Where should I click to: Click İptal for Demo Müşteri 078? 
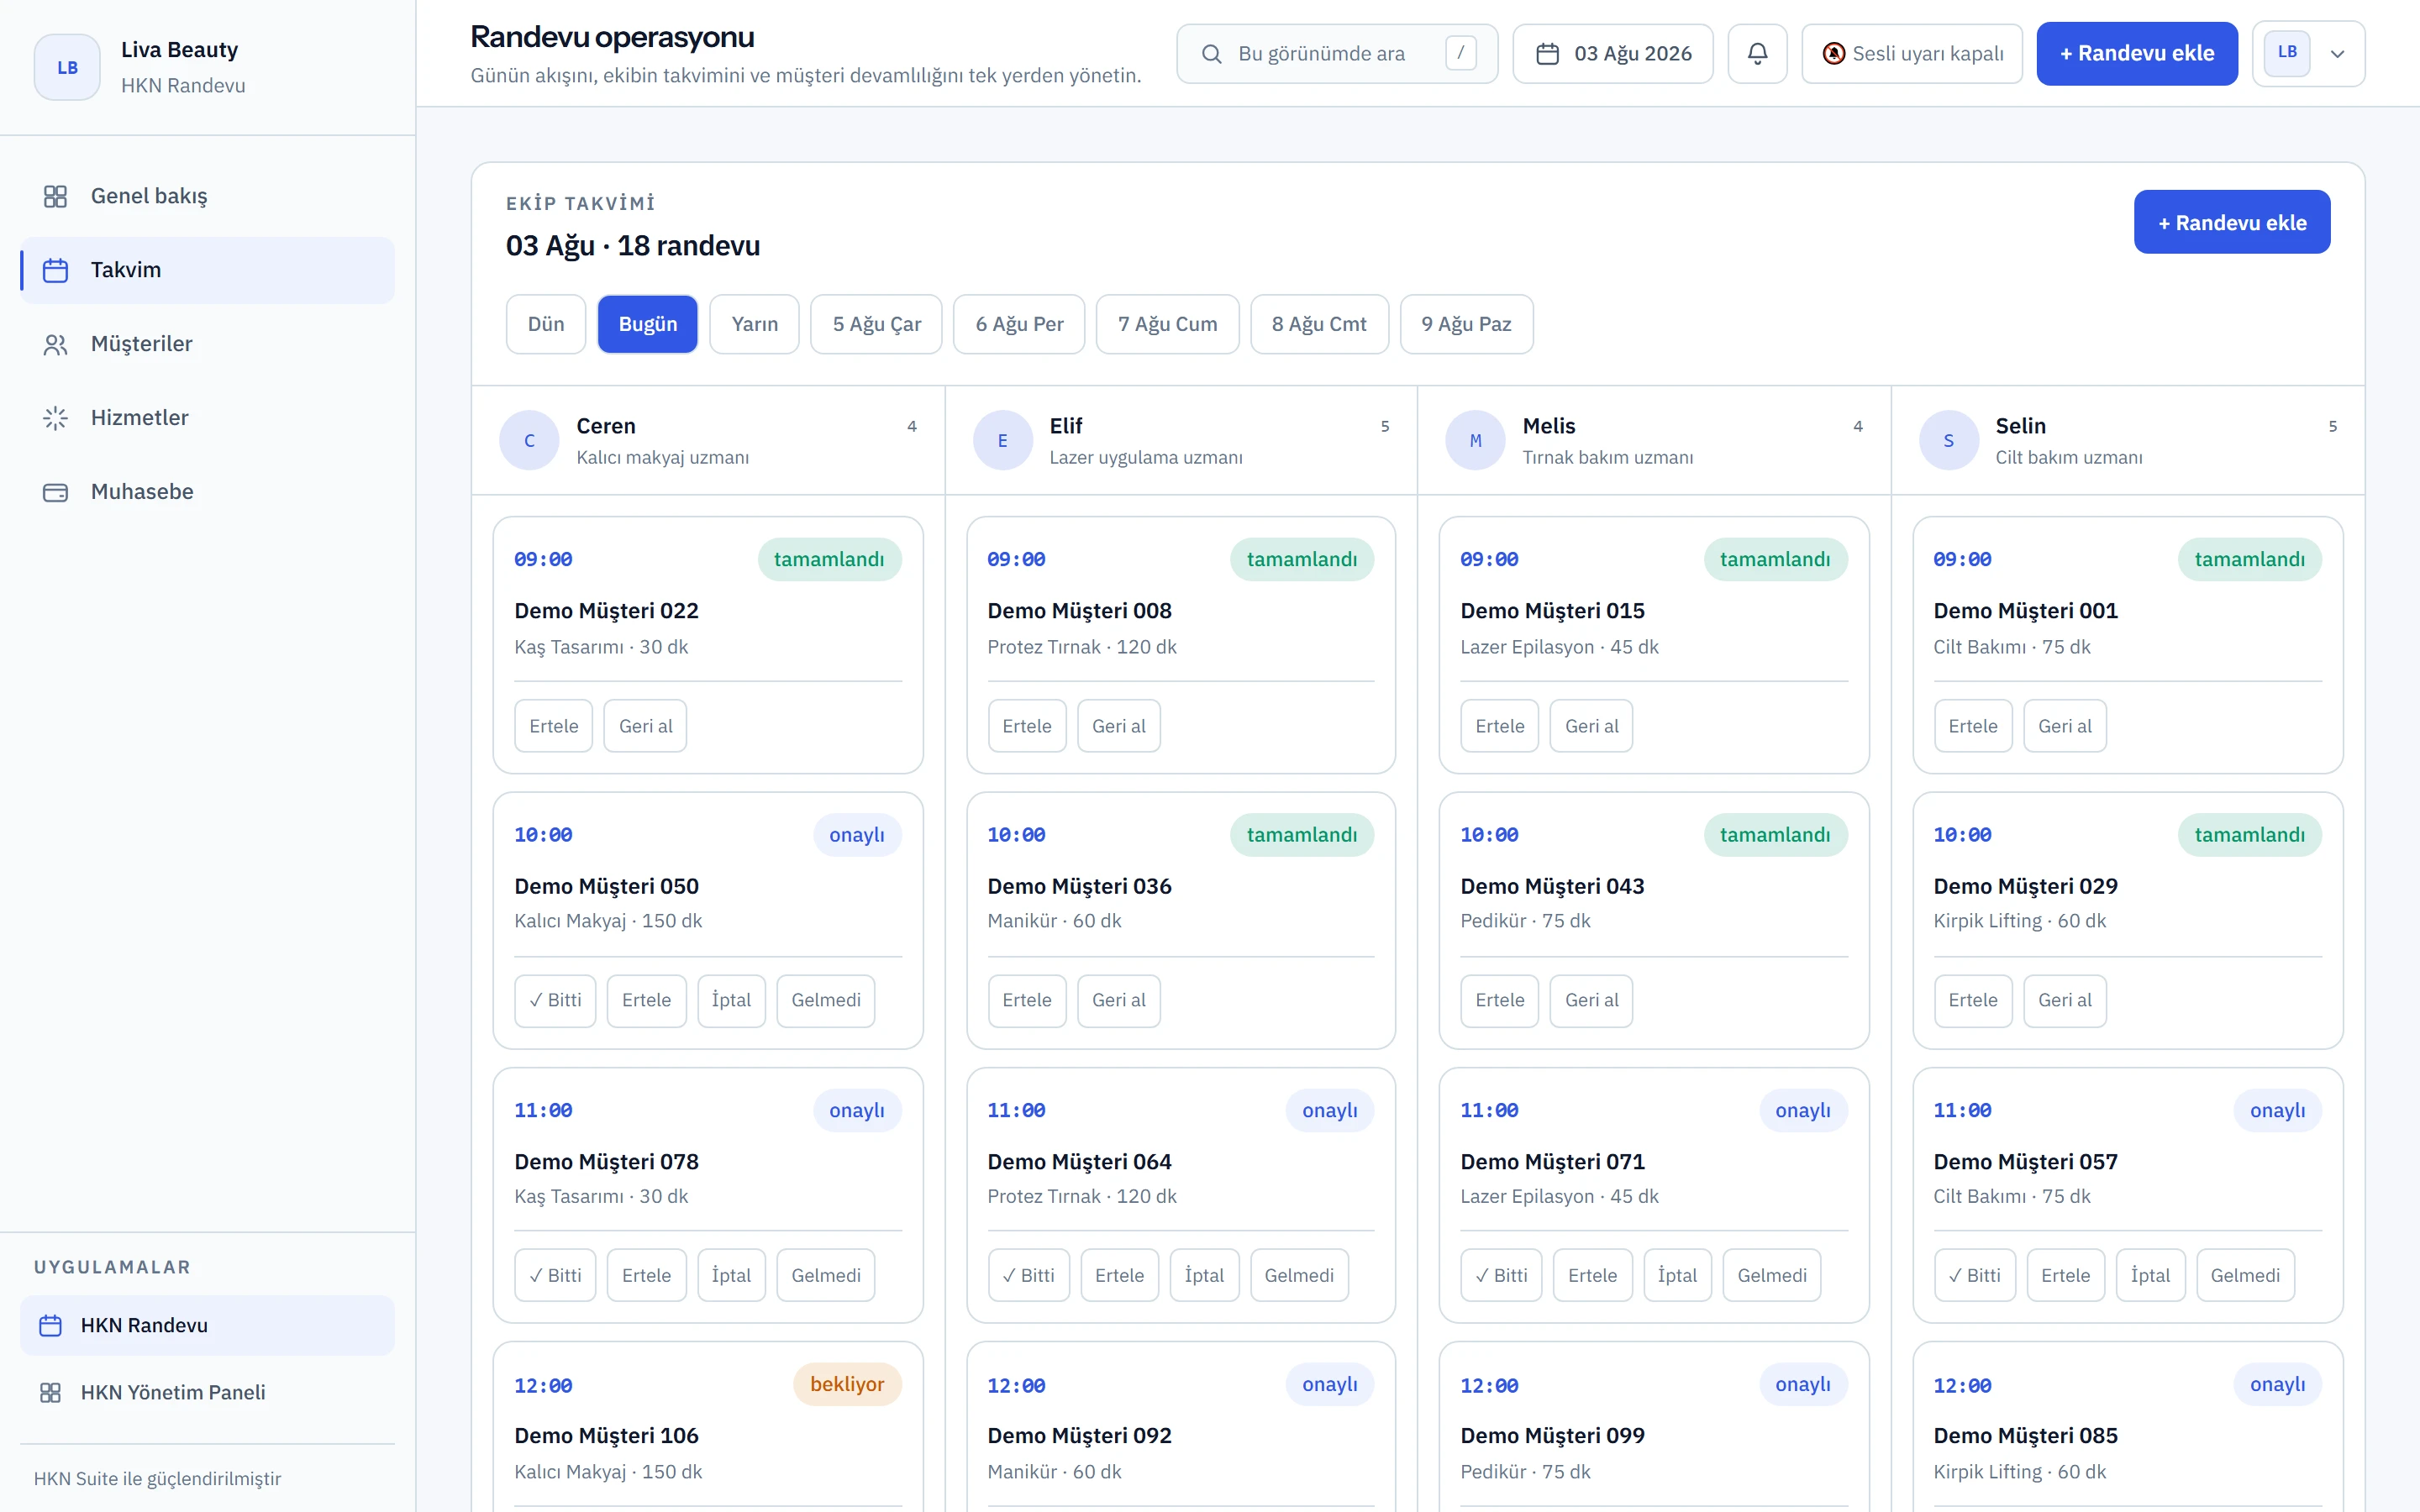tap(731, 1275)
